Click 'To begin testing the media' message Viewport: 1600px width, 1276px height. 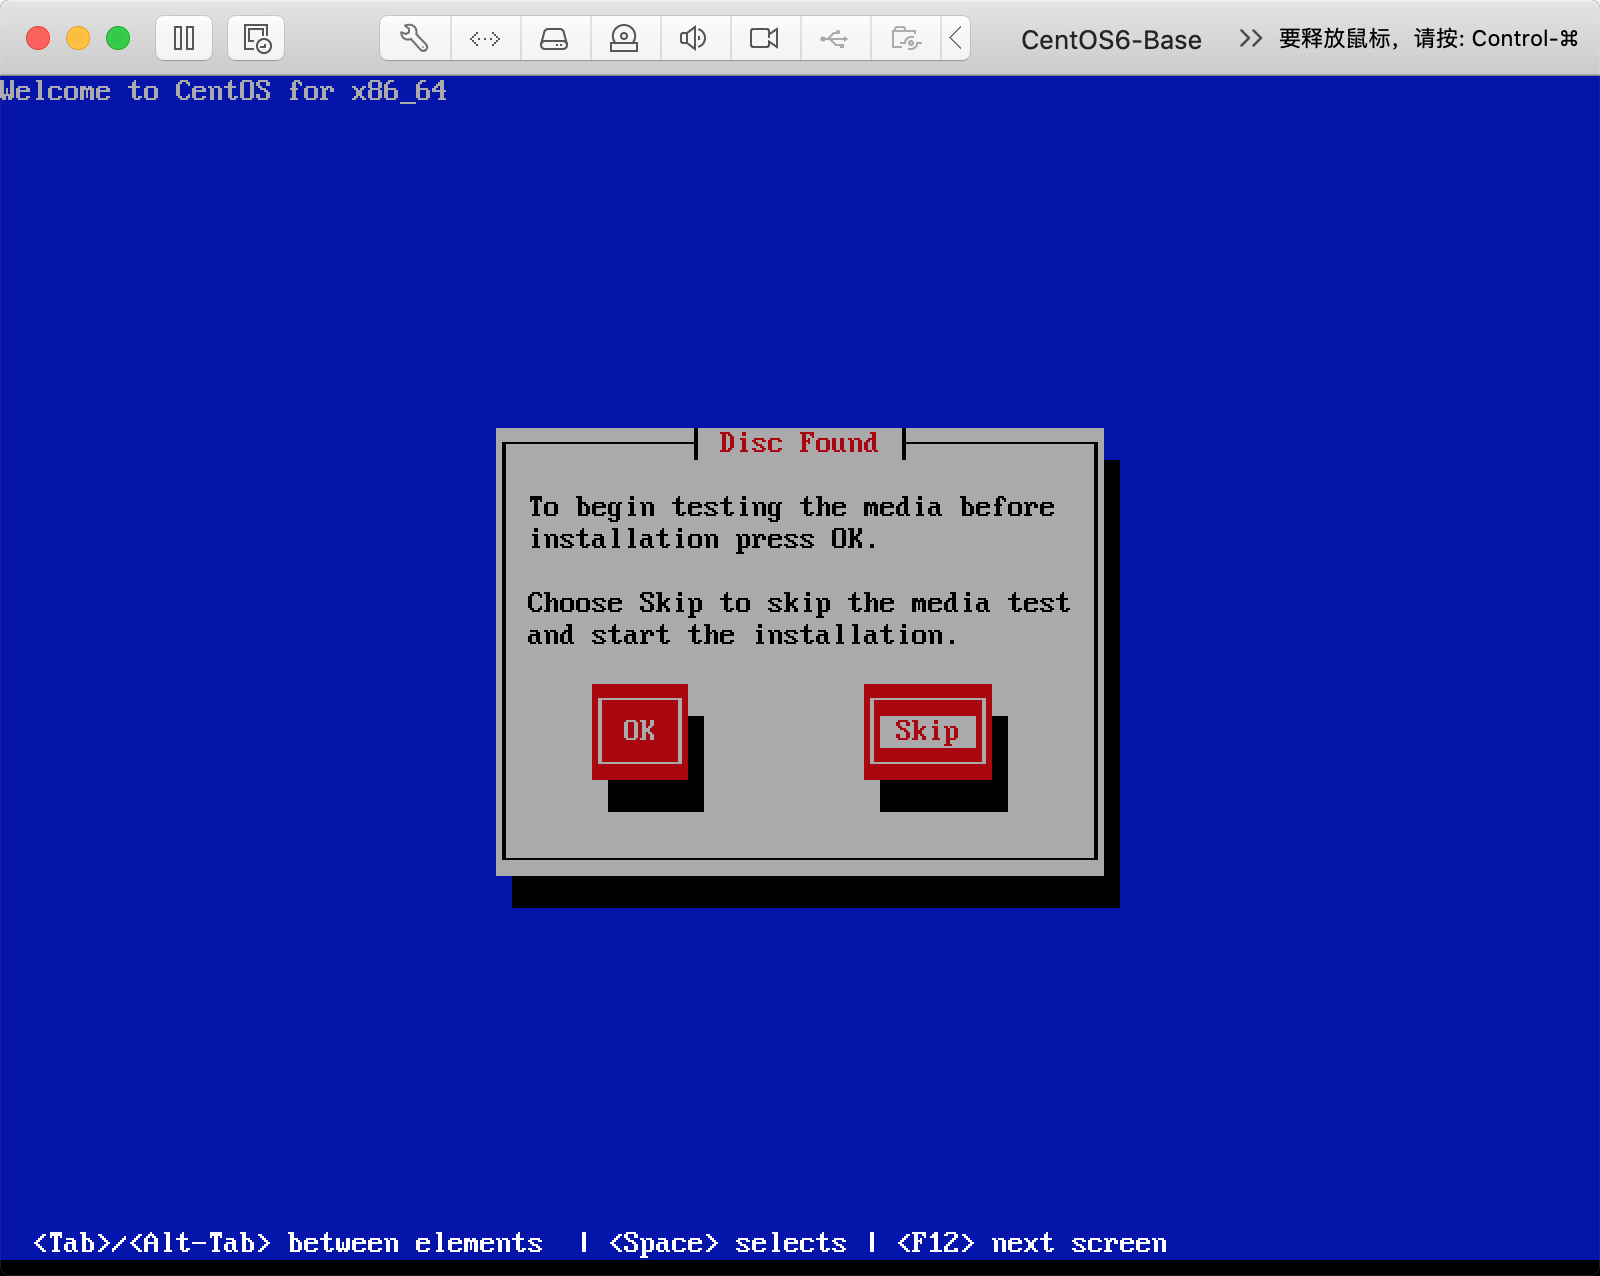pos(791,523)
